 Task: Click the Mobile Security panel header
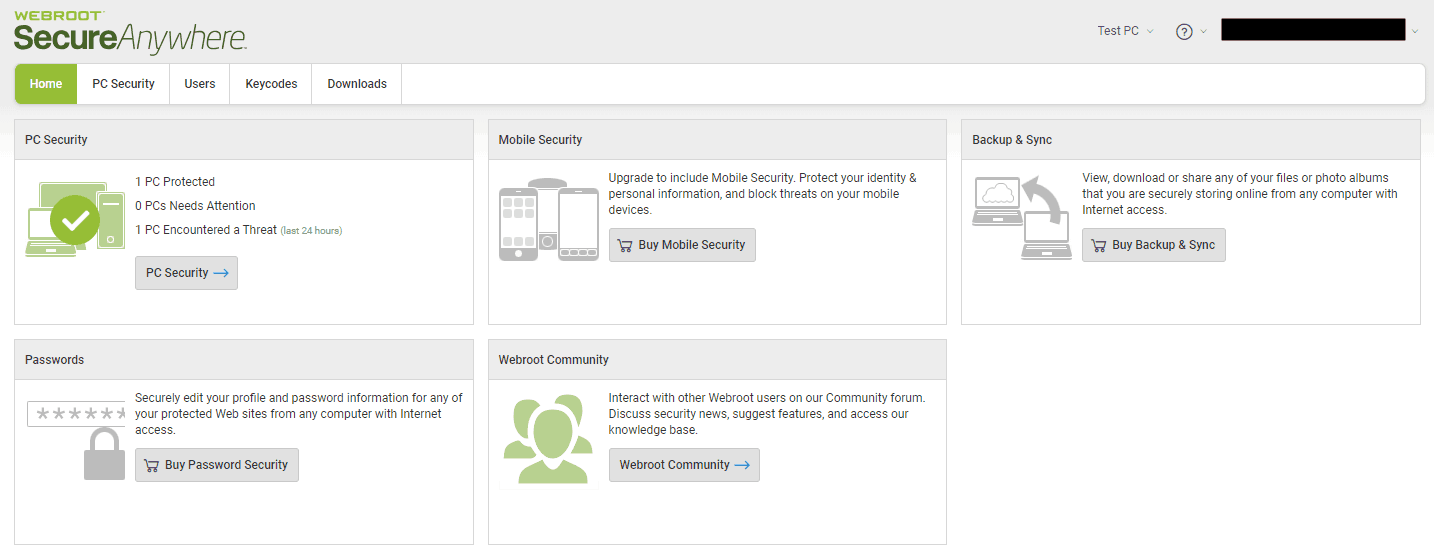tap(717, 140)
